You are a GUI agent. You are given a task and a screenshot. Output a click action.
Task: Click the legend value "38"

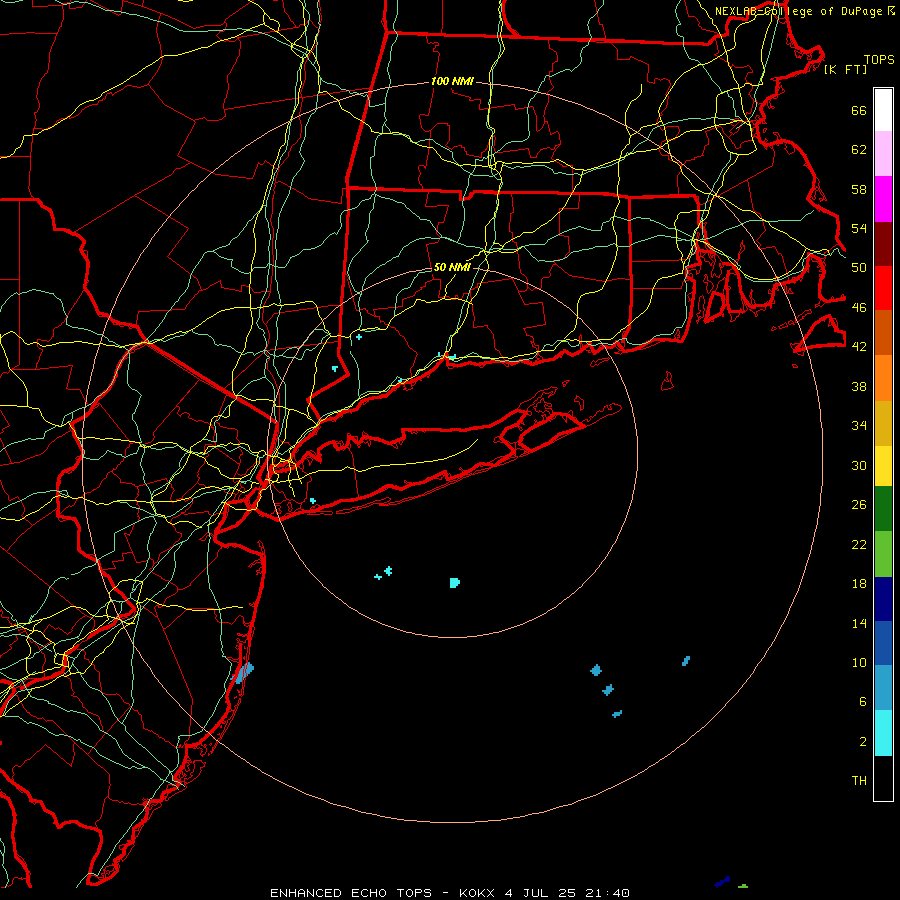859,386
